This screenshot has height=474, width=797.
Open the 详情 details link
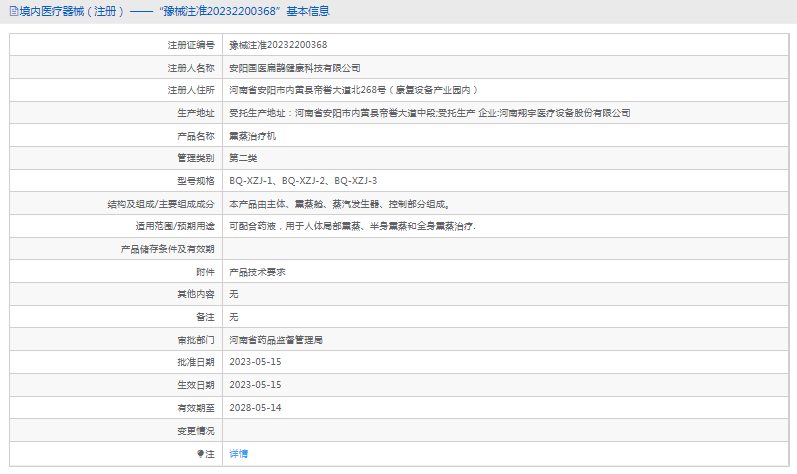pyautogui.click(x=238, y=454)
